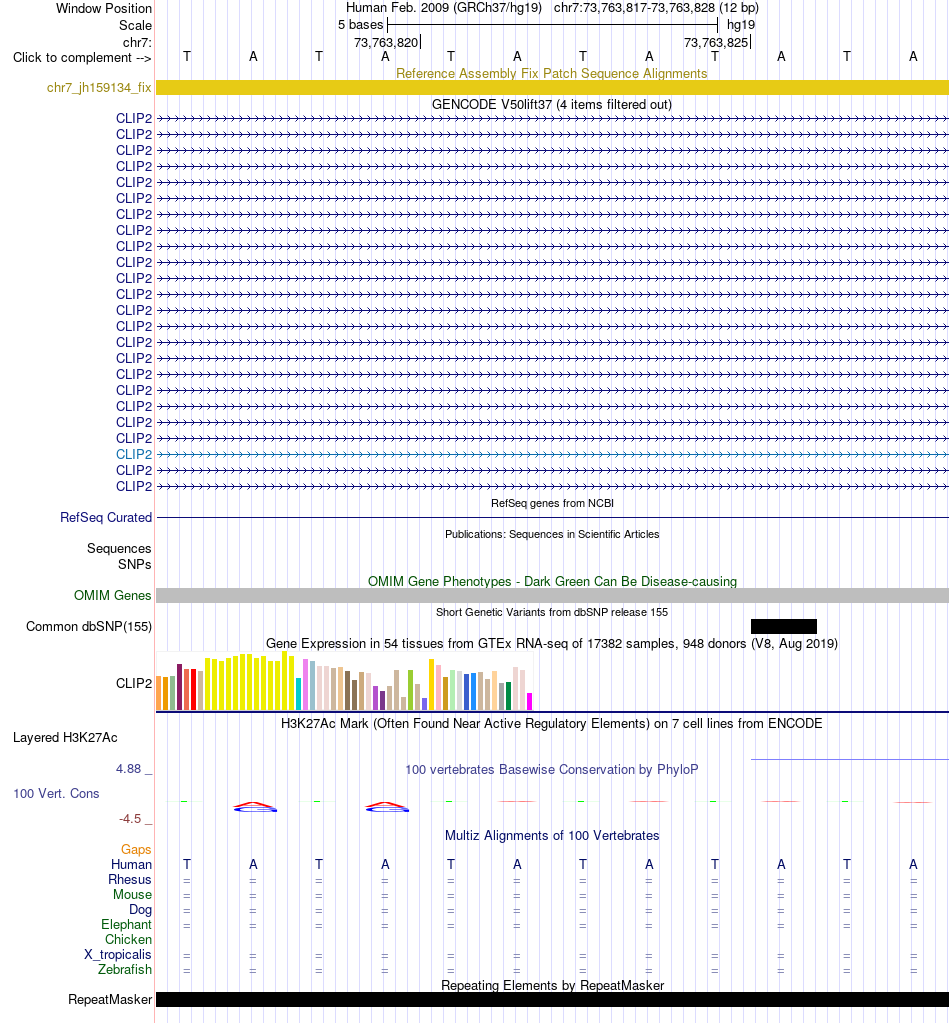Screen dimensions: 950x1023
Task: Open the GTEx "Gene Expression in 54 tissues" title
Action: 552,643
